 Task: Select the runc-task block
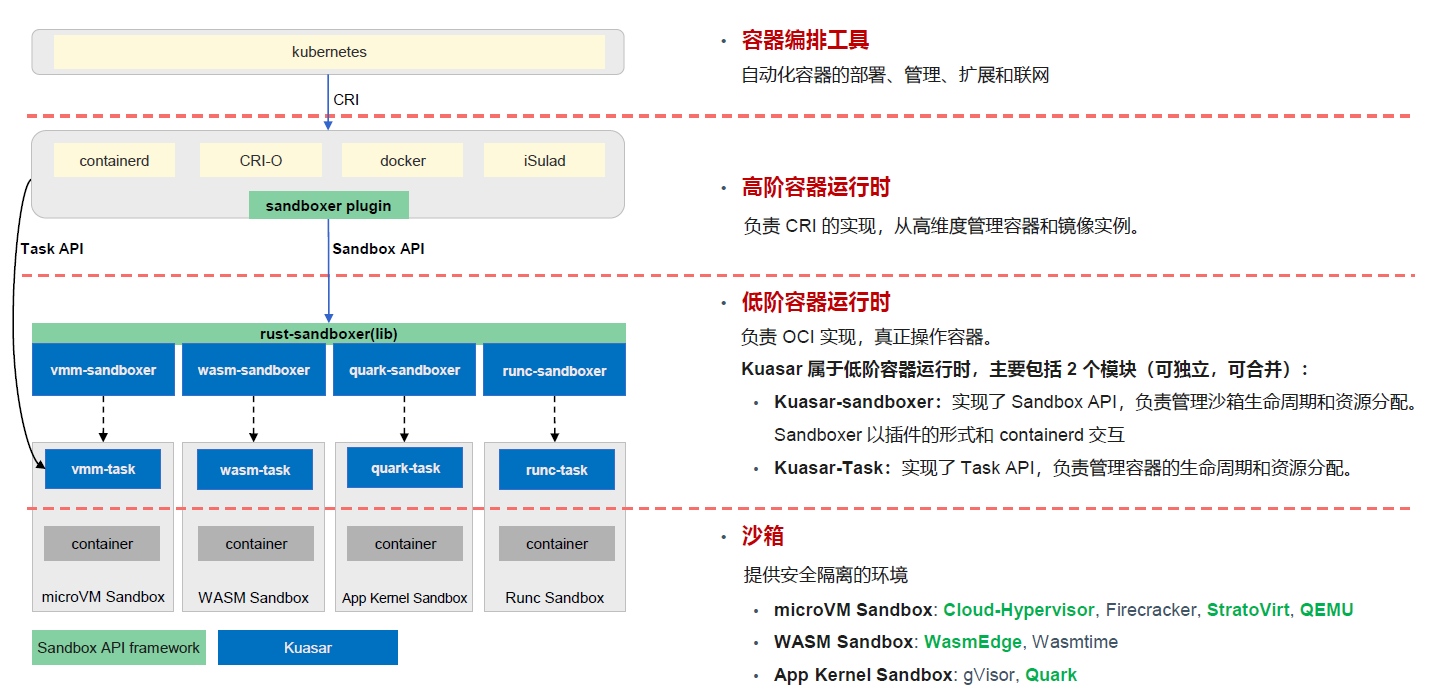coord(557,470)
